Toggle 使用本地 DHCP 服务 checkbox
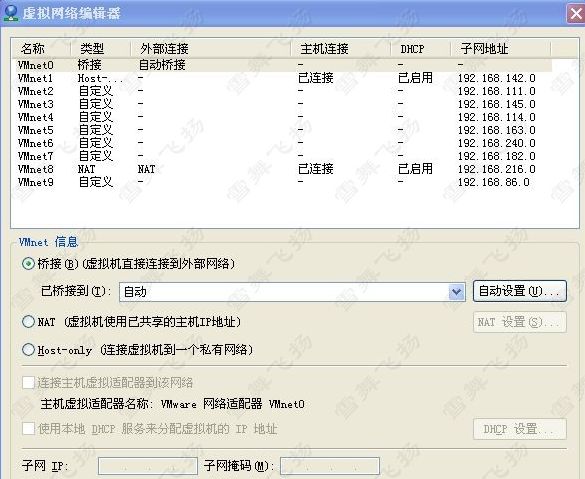Image resolution: width=585 pixels, height=479 pixels. click(28, 429)
